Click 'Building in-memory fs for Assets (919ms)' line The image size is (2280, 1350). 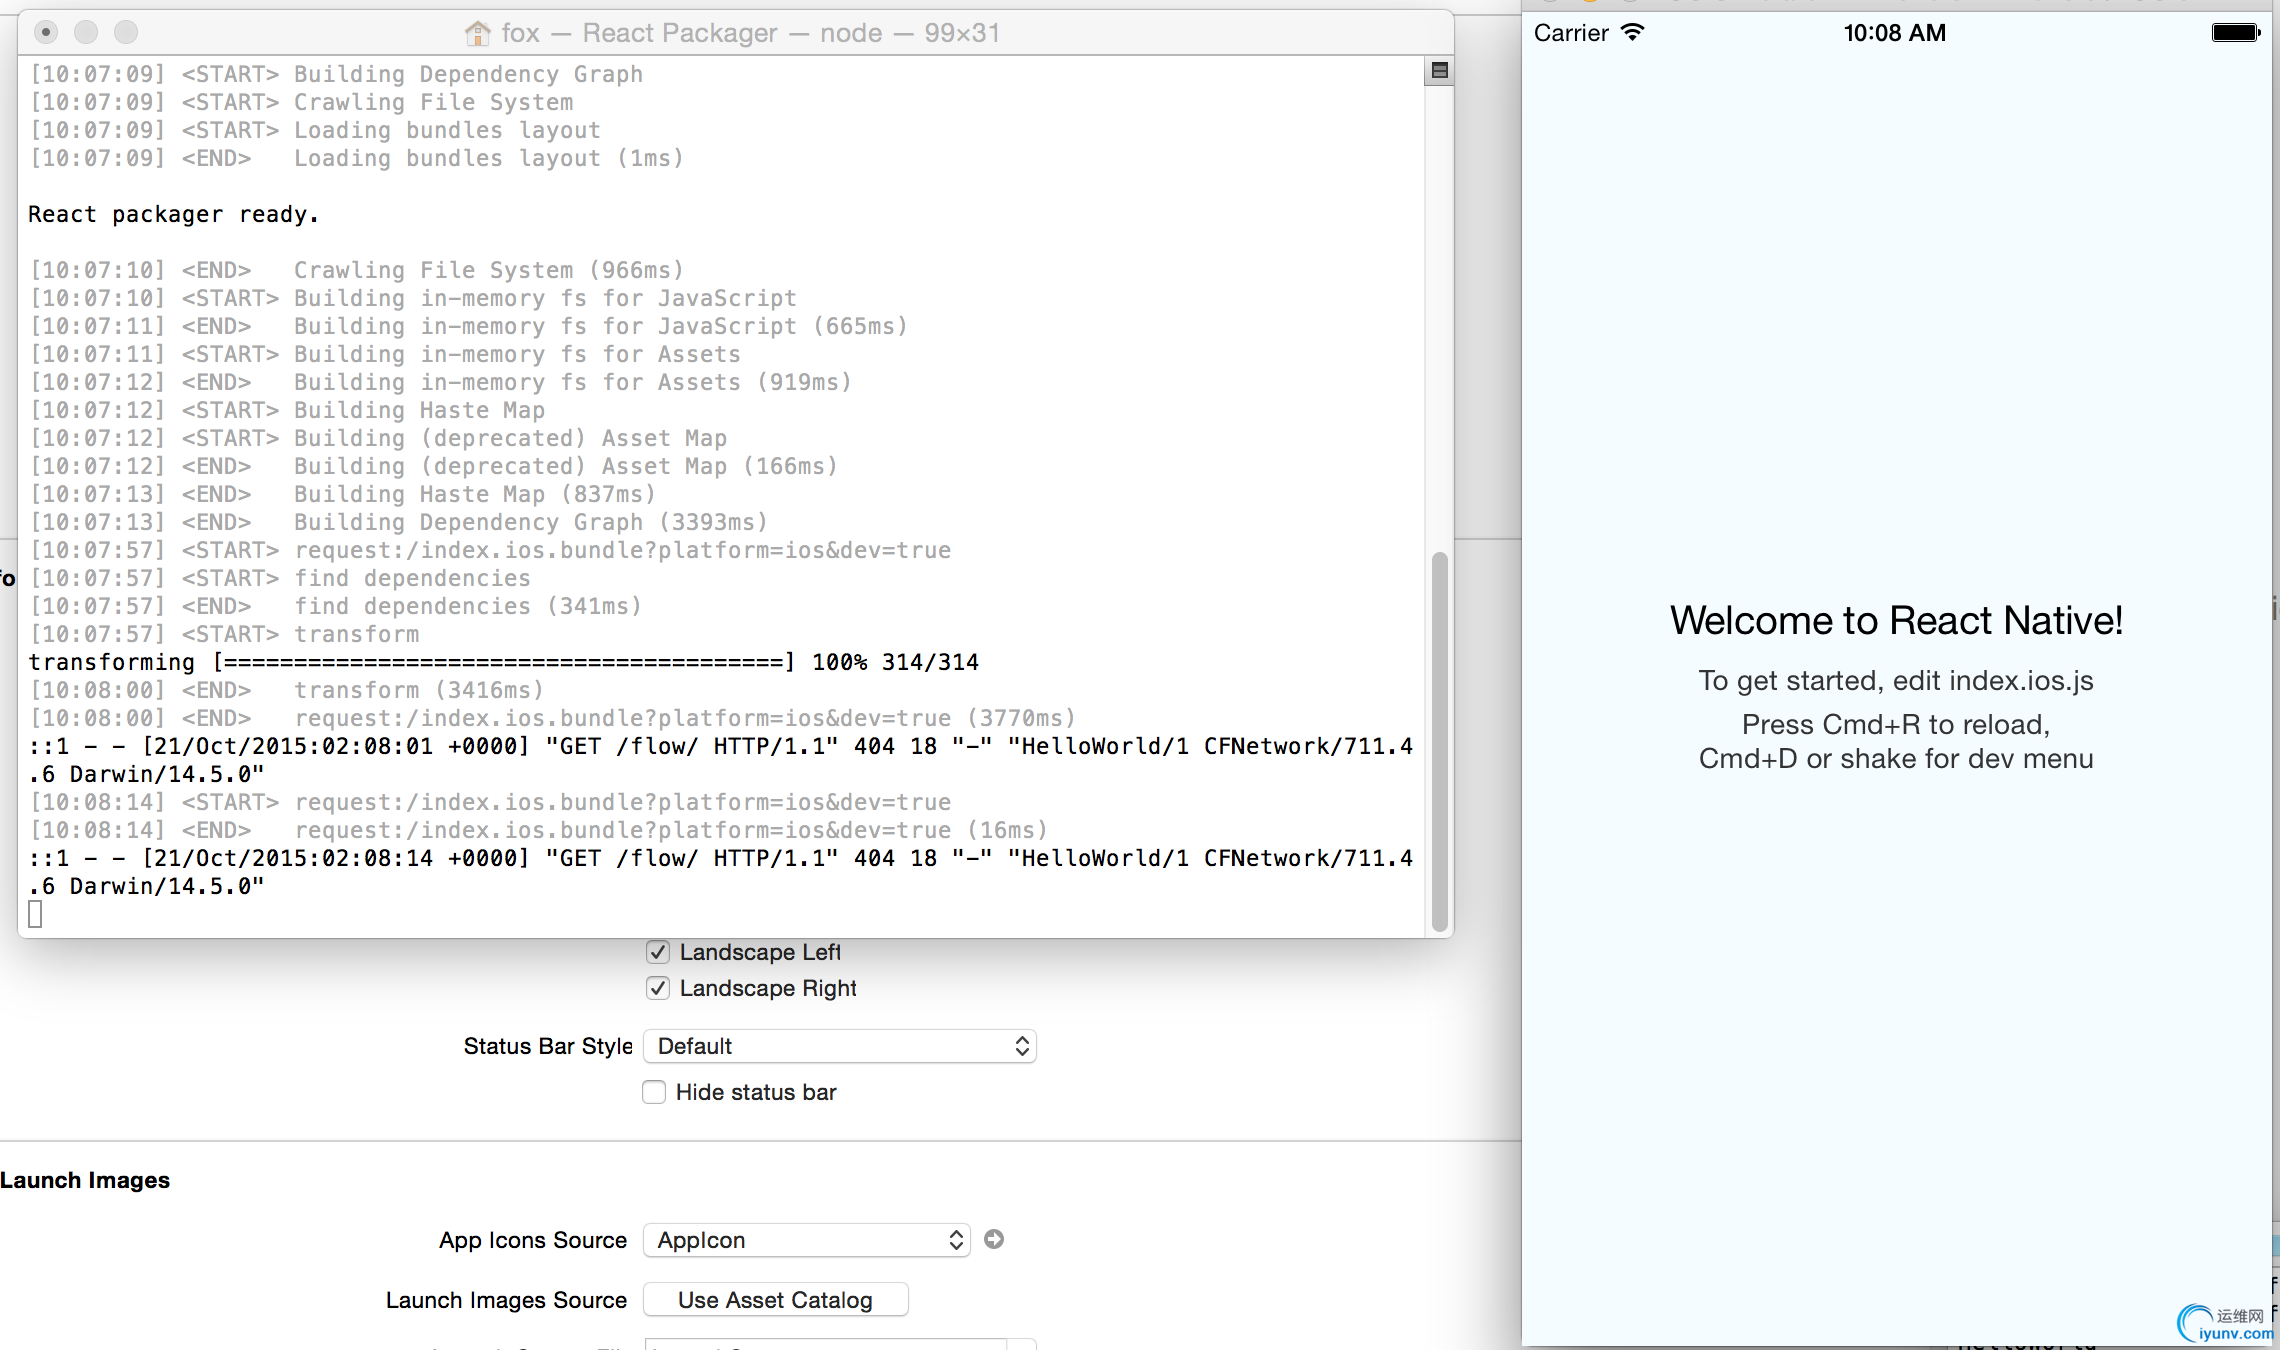point(441,382)
